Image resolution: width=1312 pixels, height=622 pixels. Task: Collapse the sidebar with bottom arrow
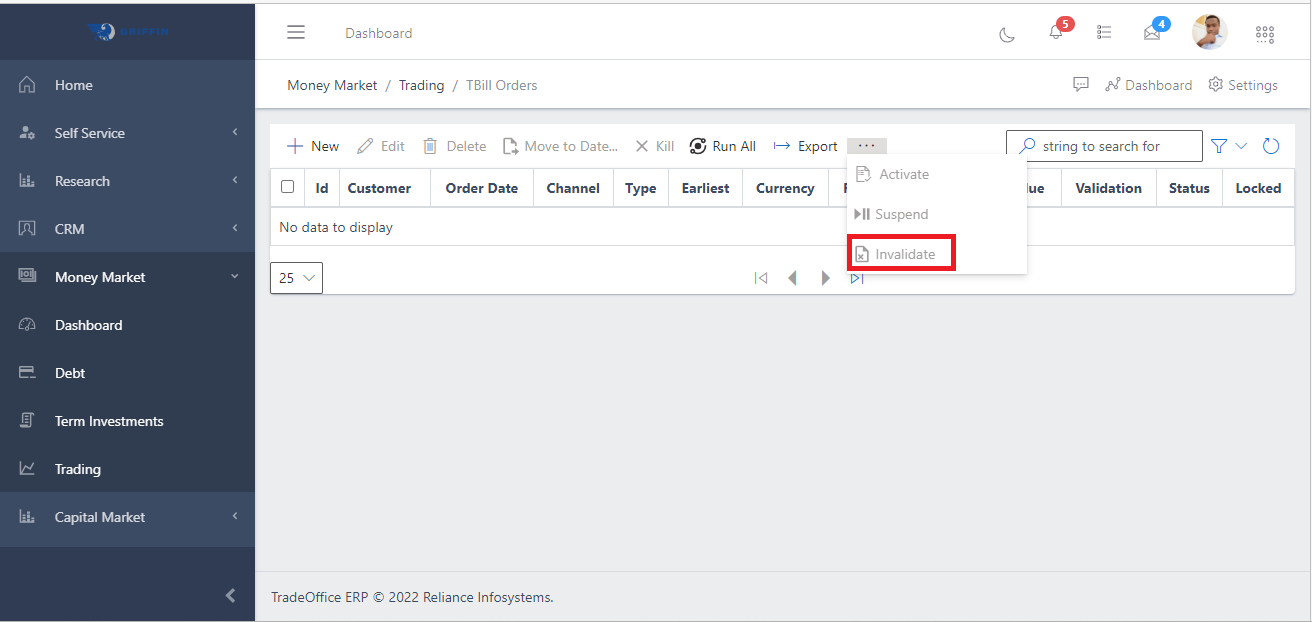coord(230,596)
